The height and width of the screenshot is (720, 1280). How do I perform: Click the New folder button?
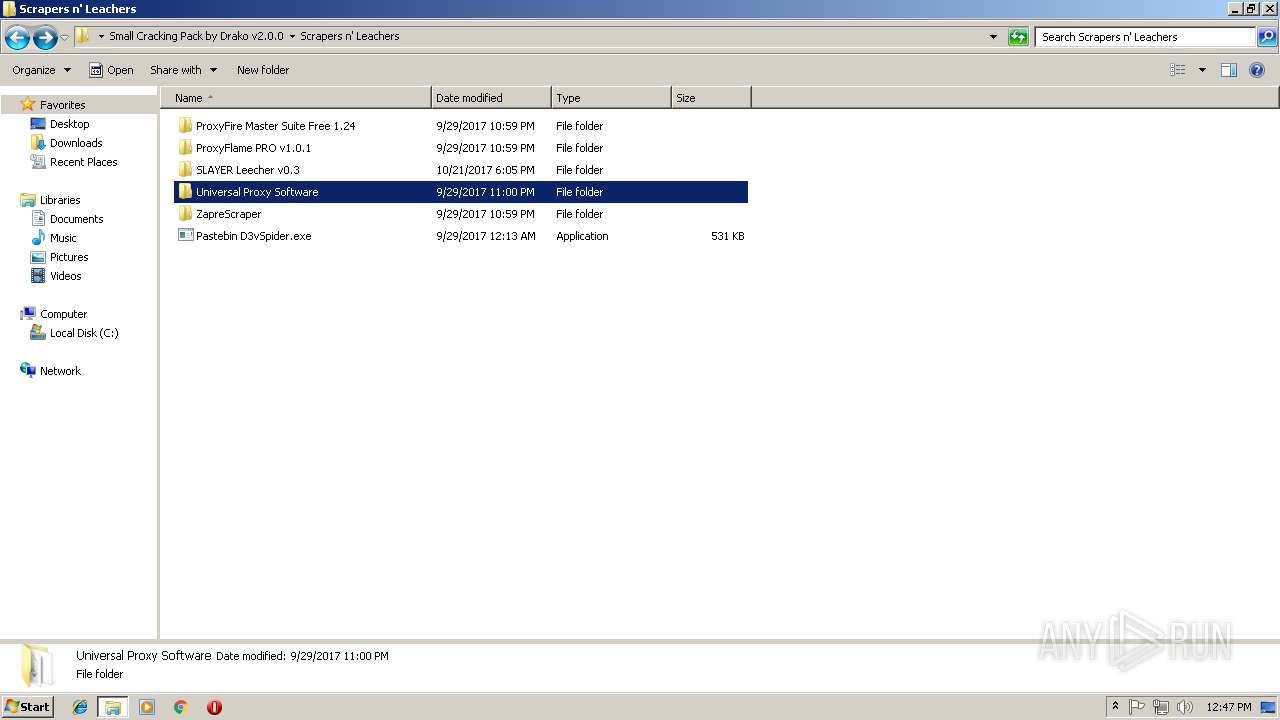[x=263, y=70]
